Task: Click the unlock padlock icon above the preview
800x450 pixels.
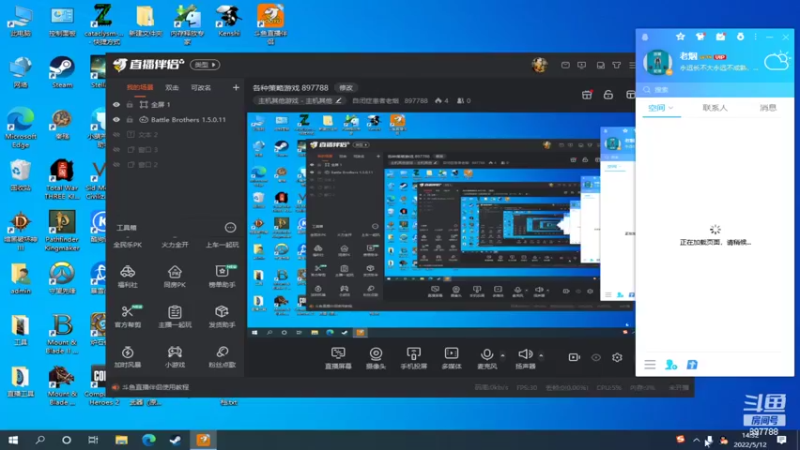Action: point(608,95)
